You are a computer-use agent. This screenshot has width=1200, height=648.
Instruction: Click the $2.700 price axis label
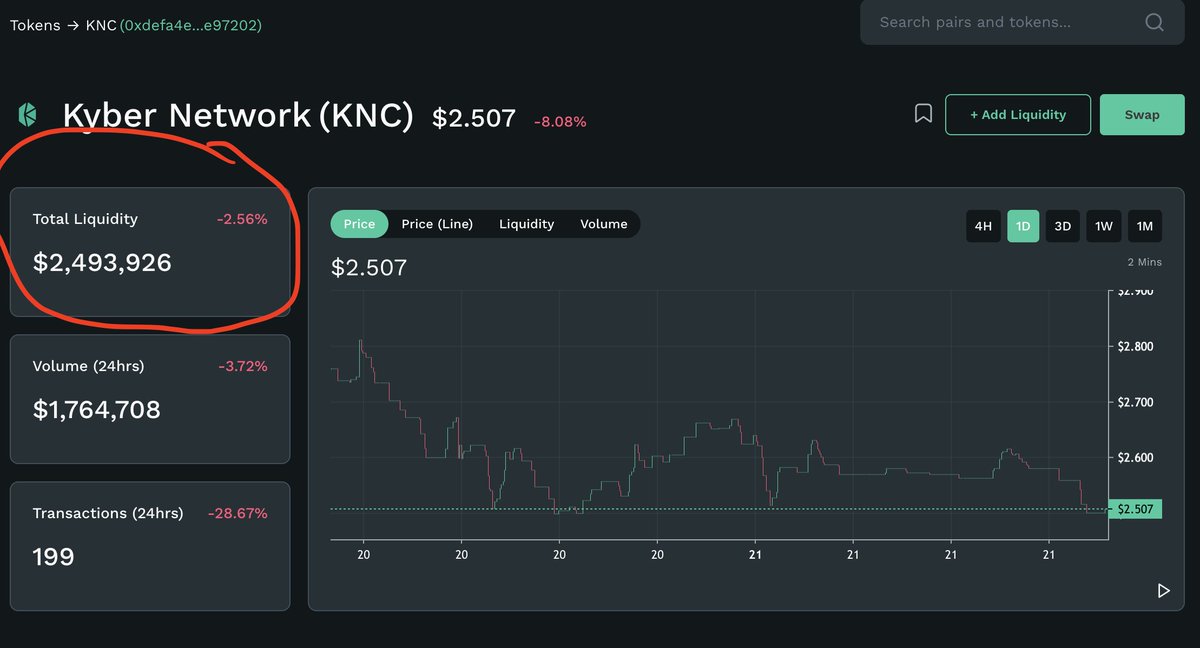click(1135, 403)
